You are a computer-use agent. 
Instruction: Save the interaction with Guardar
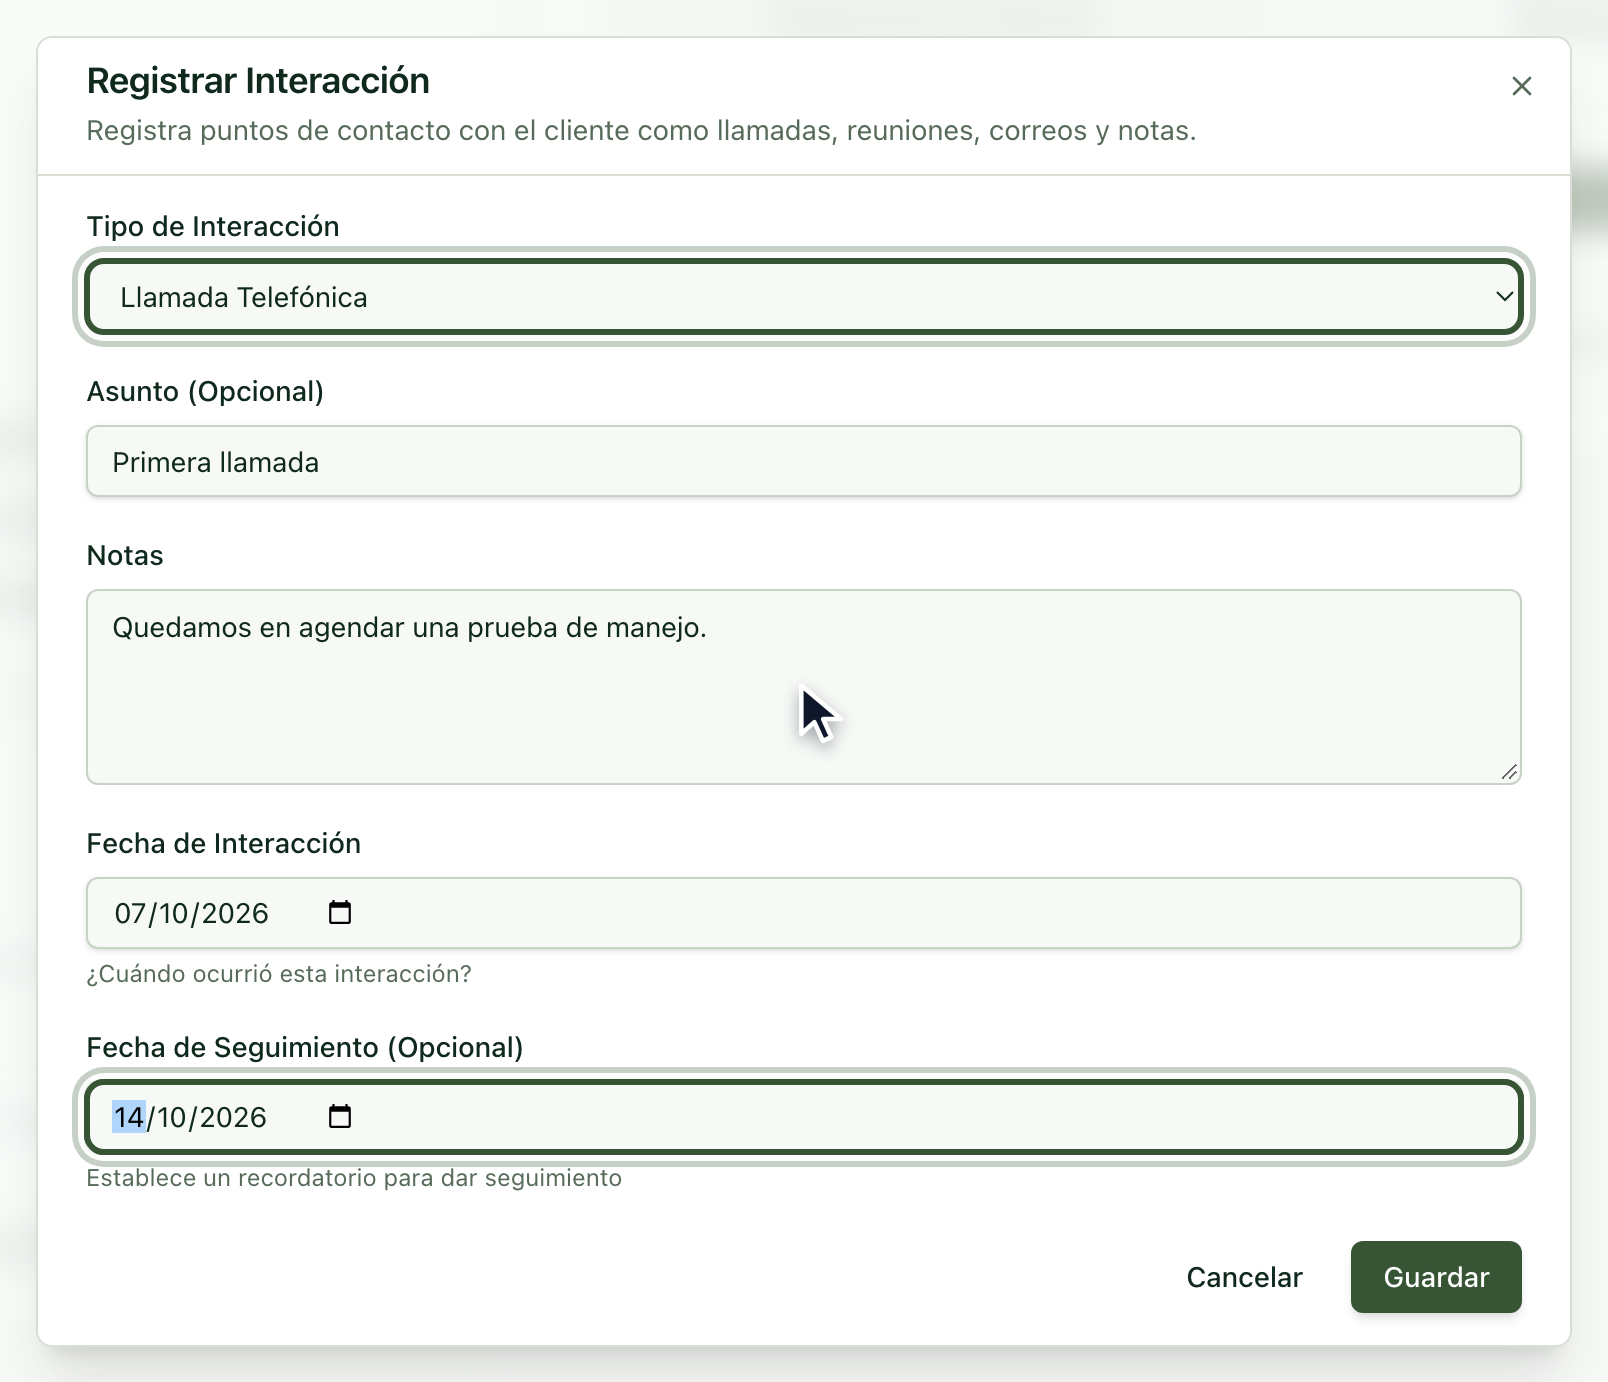tap(1436, 1277)
